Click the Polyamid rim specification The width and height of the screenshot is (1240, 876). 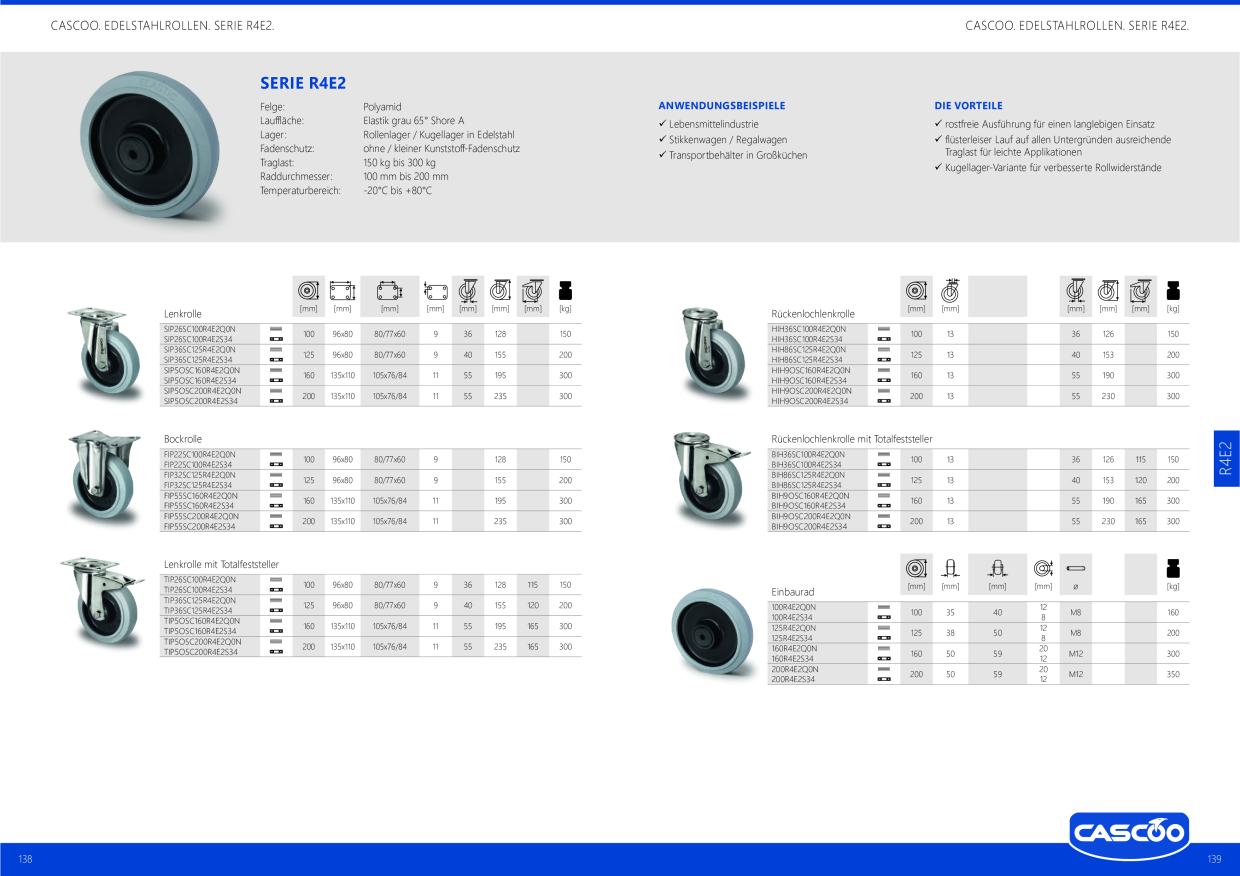click(x=382, y=106)
